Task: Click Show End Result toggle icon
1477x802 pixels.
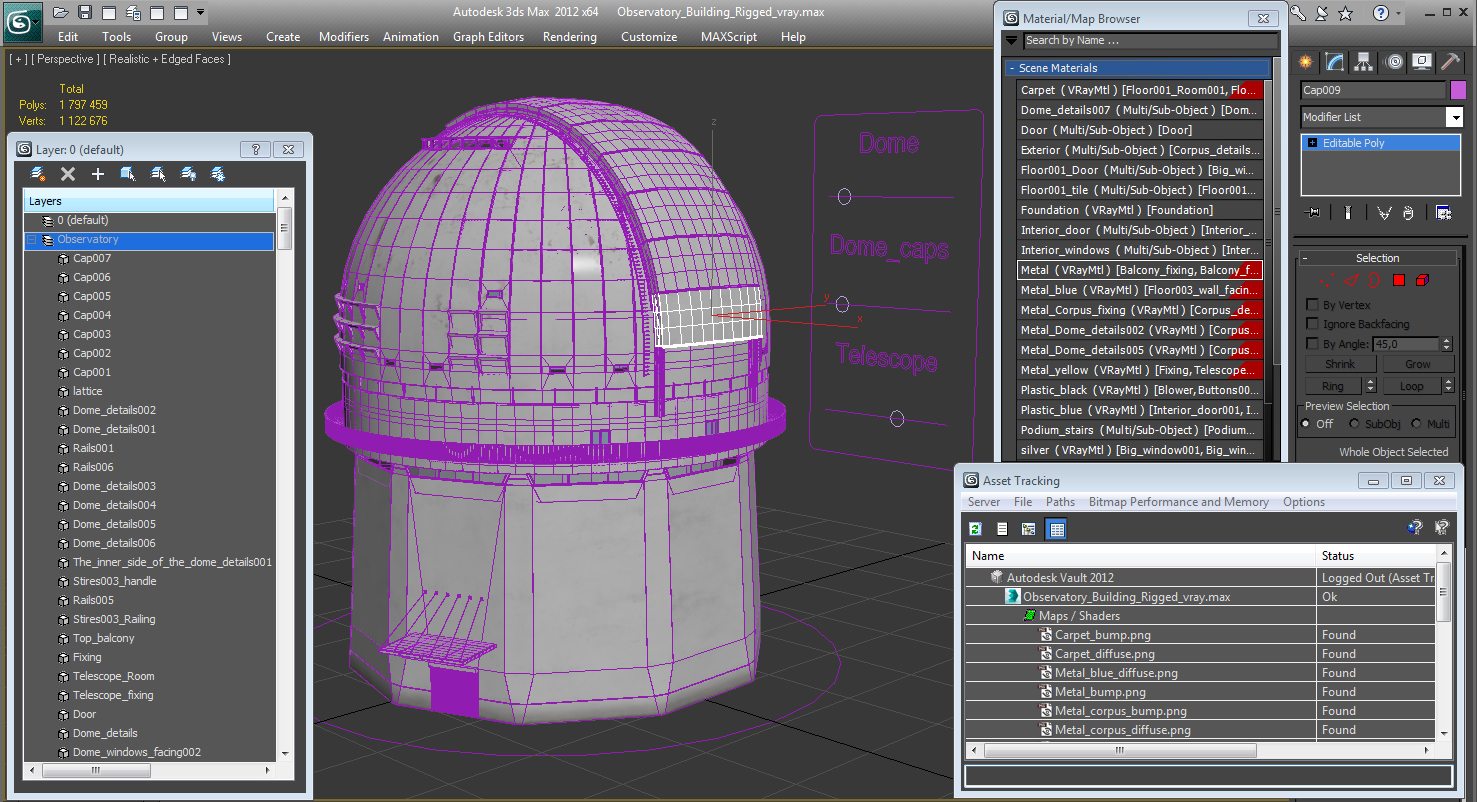Action: coord(1348,212)
